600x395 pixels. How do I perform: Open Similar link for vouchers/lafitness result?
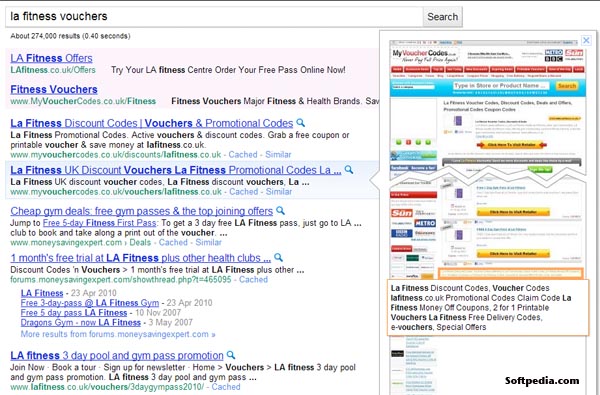[x=279, y=192]
